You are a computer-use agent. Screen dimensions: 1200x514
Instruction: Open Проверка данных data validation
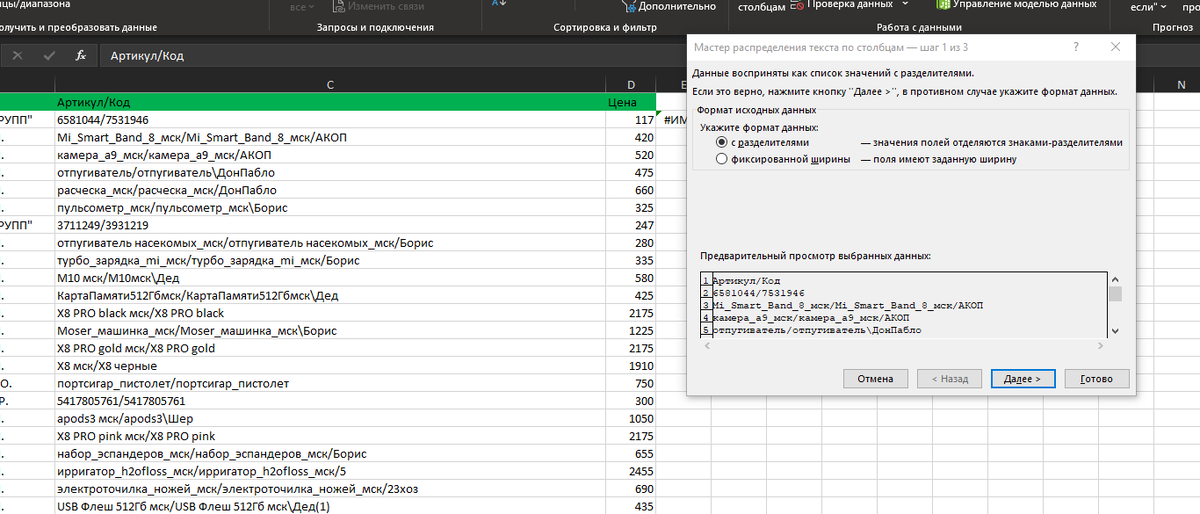(840, 5)
